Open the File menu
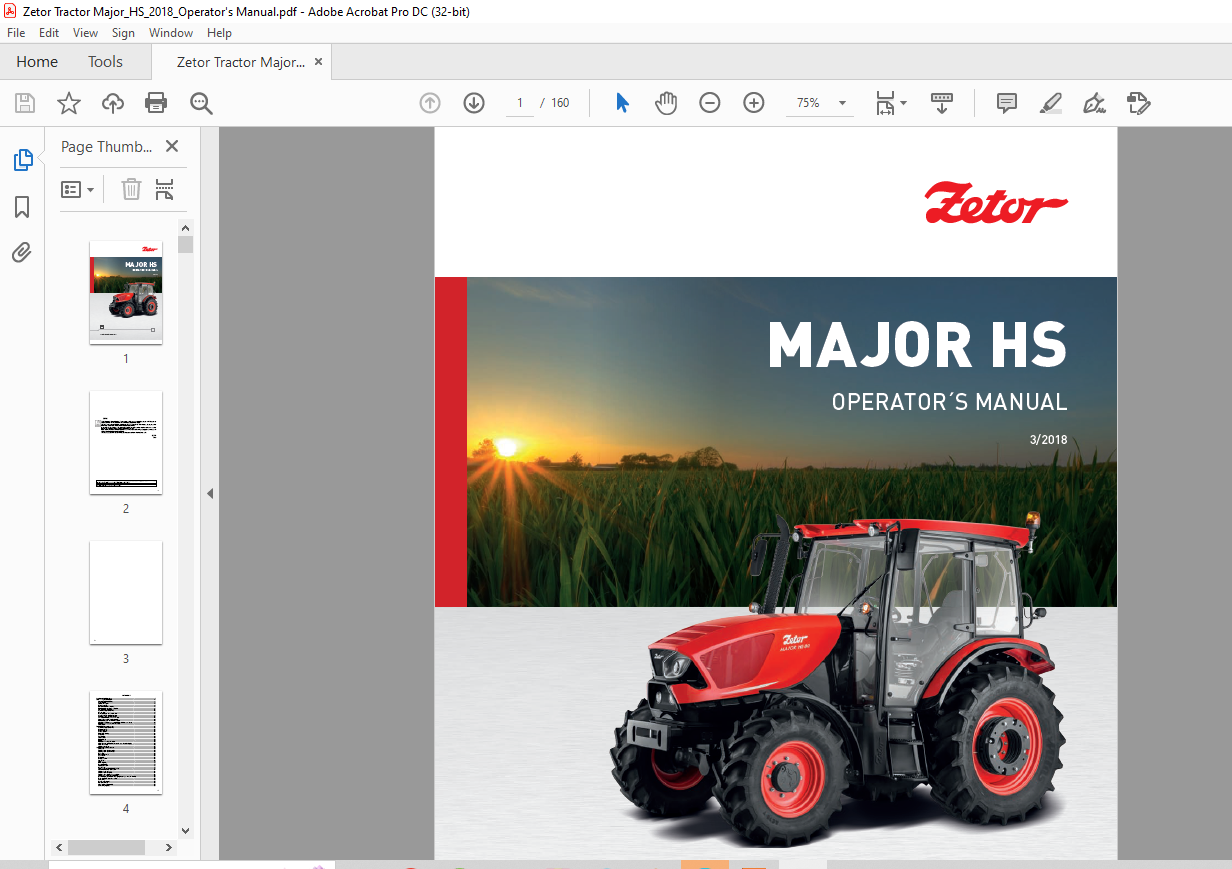Screen dimensions: 1232x869 pos(16,33)
